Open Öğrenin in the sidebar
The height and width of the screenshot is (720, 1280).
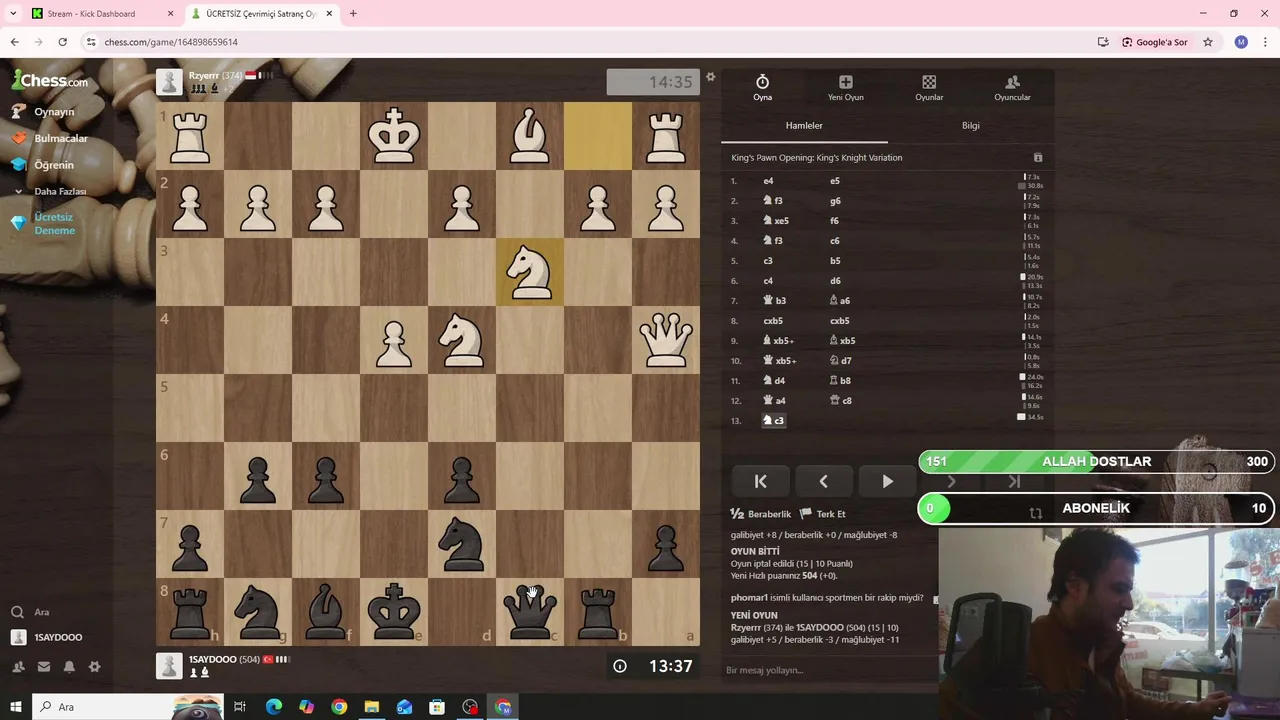click(44, 165)
